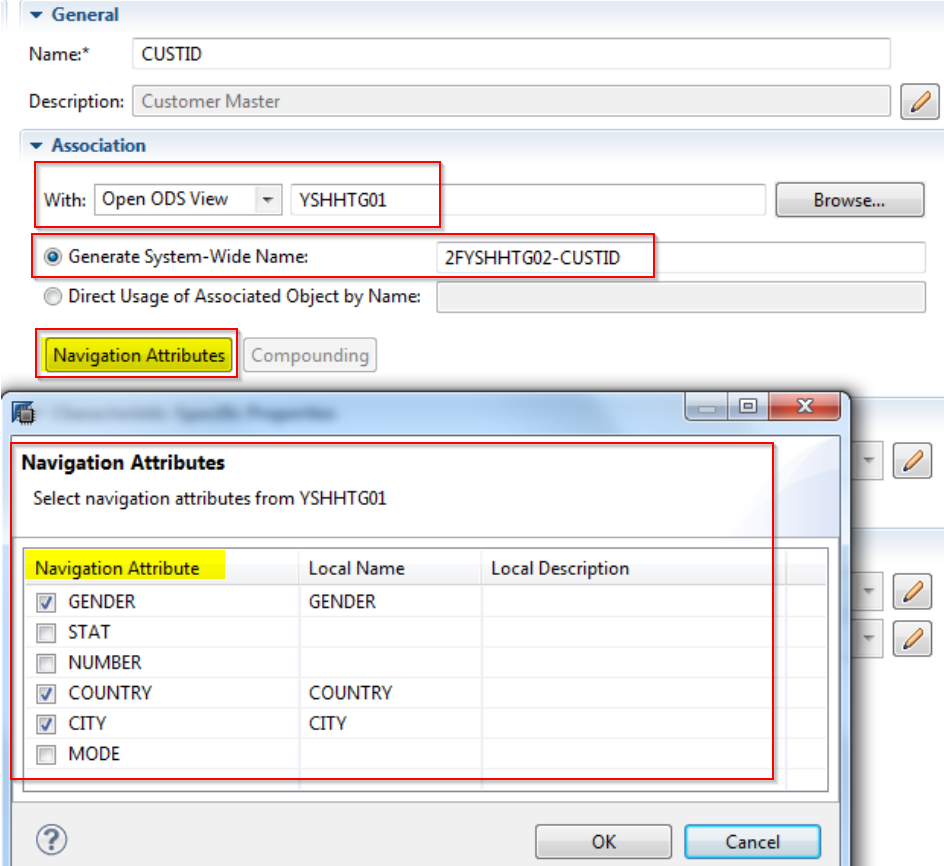The width and height of the screenshot is (944, 866).
Task: Click the MODE row label
Action: point(94,754)
